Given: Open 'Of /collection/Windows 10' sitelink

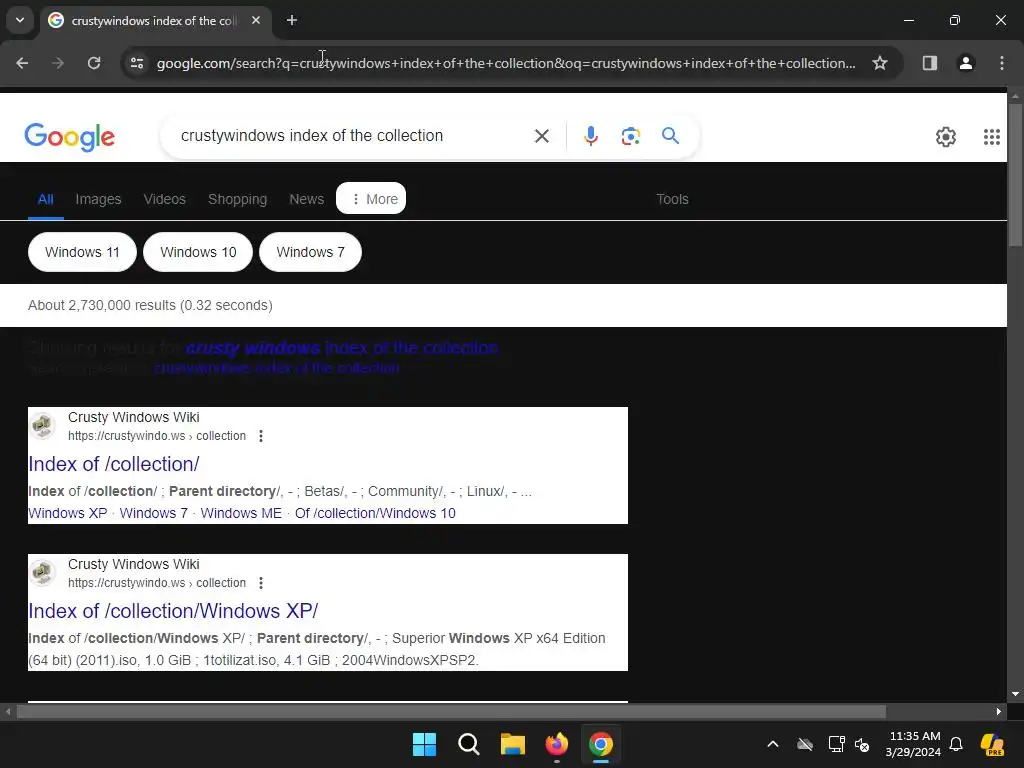Looking at the screenshot, I should [375, 513].
